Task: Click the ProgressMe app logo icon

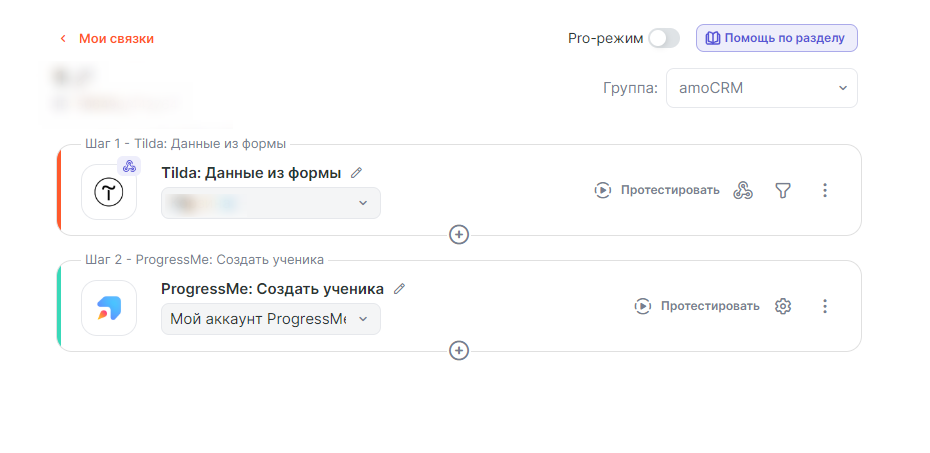Action: (x=108, y=308)
